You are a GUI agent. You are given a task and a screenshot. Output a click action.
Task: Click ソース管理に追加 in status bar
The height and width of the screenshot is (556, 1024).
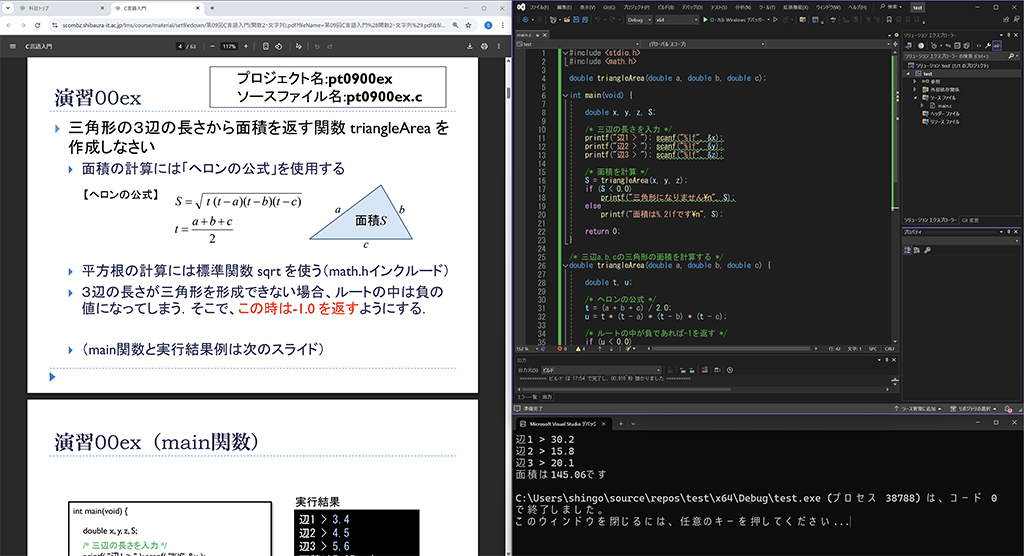pyautogui.click(x=918, y=409)
